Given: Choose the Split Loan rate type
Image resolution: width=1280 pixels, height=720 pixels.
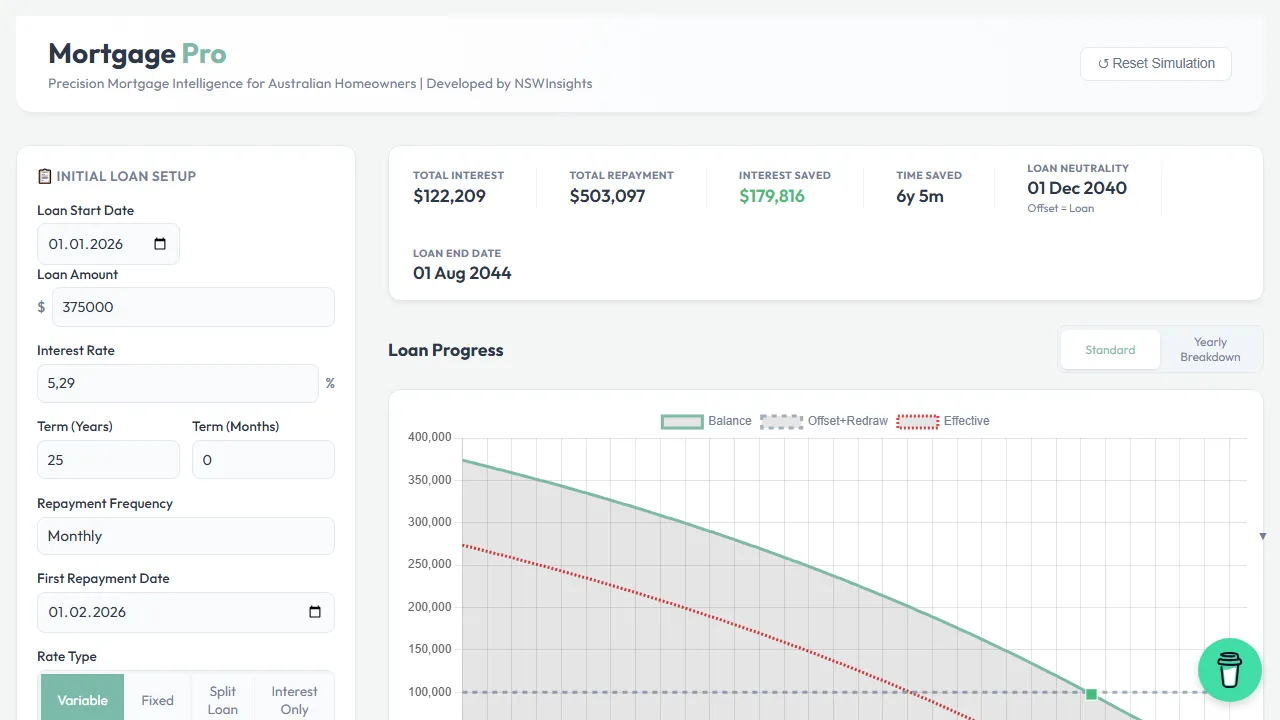Looking at the screenshot, I should (x=223, y=700).
